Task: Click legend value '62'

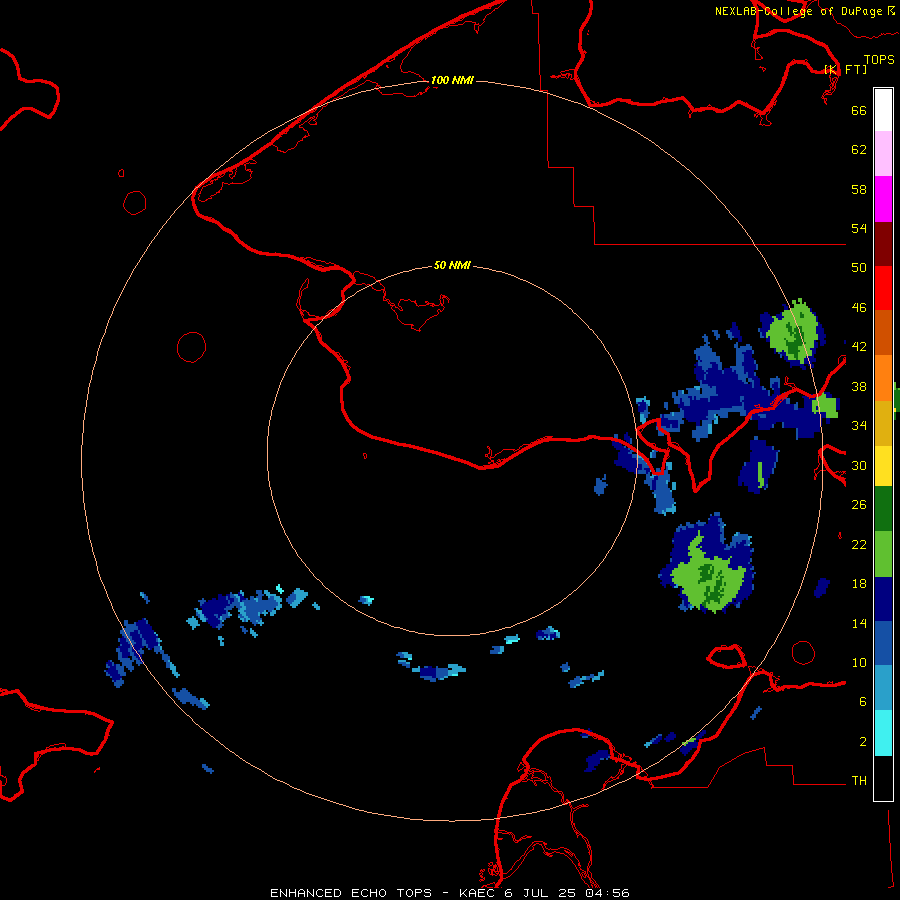Action: (x=859, y=150)
